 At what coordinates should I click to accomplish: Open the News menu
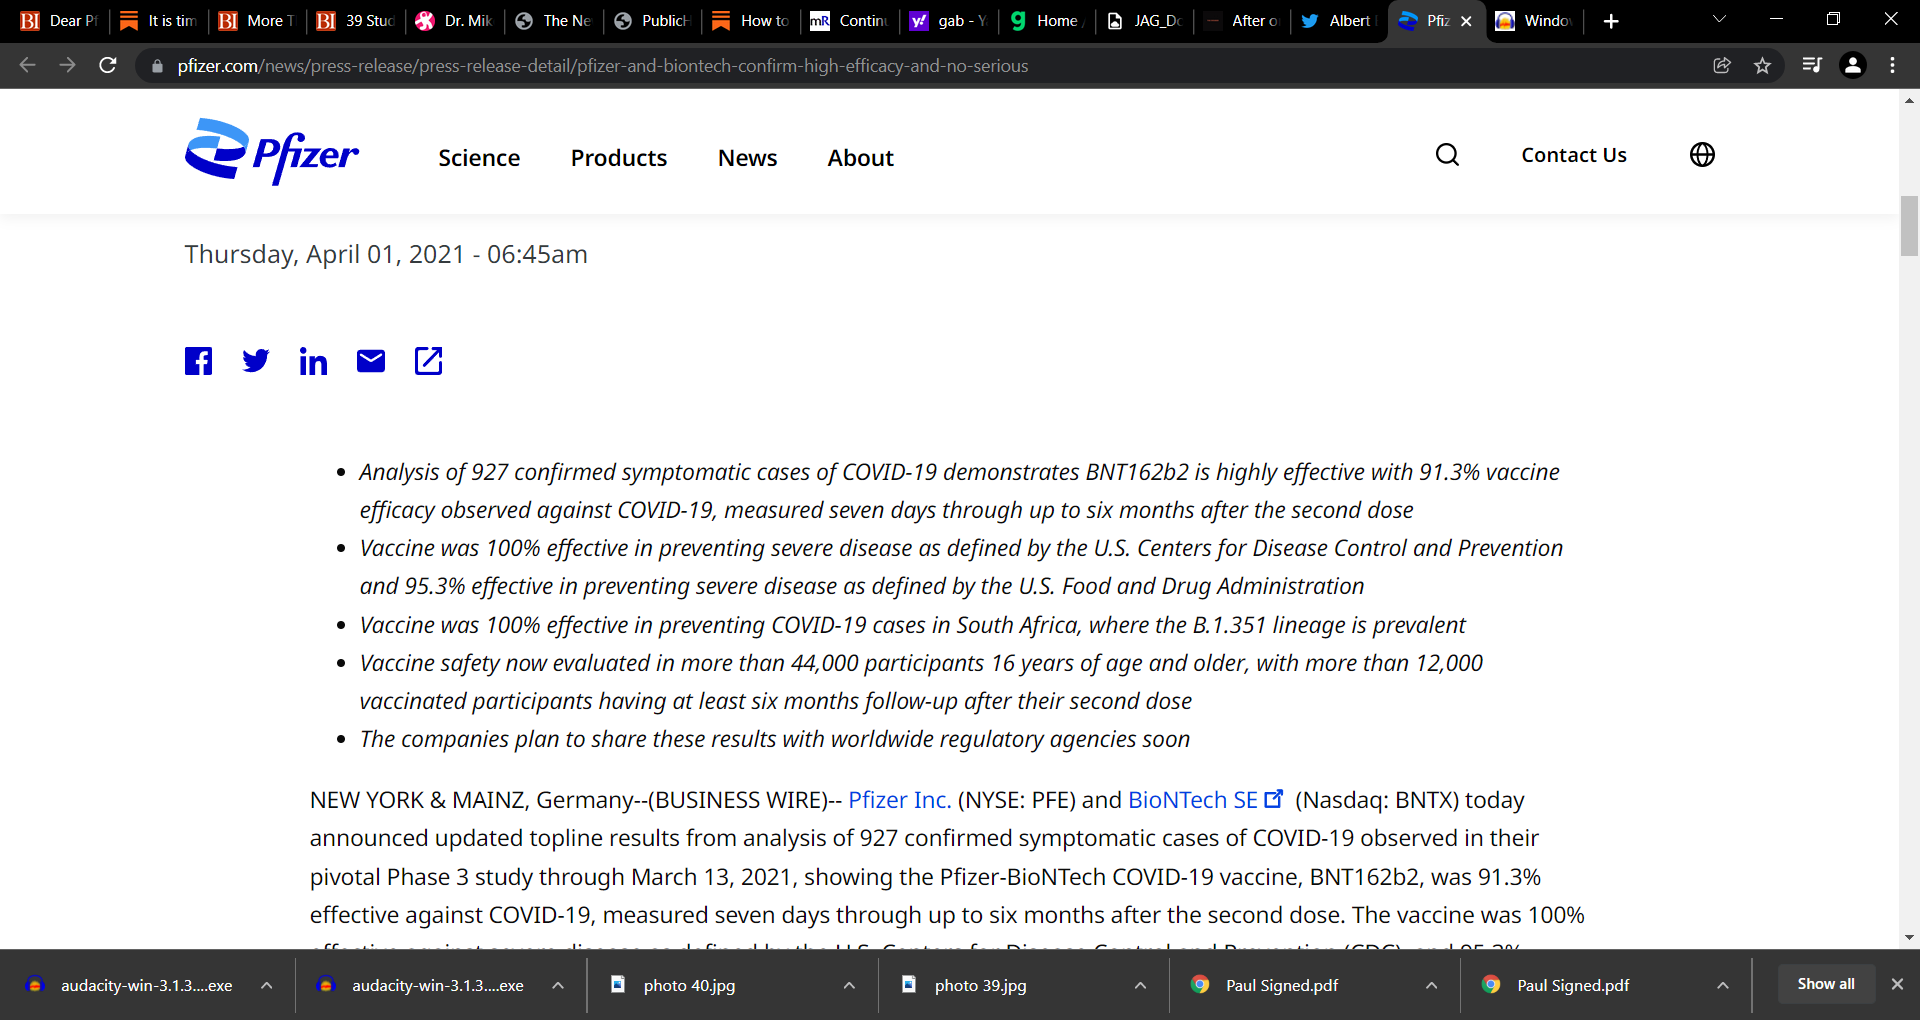point(747,158)
